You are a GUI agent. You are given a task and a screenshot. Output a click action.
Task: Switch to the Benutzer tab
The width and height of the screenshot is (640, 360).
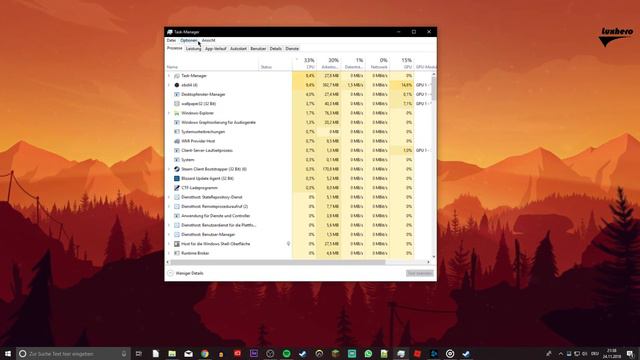coord(258,49)
